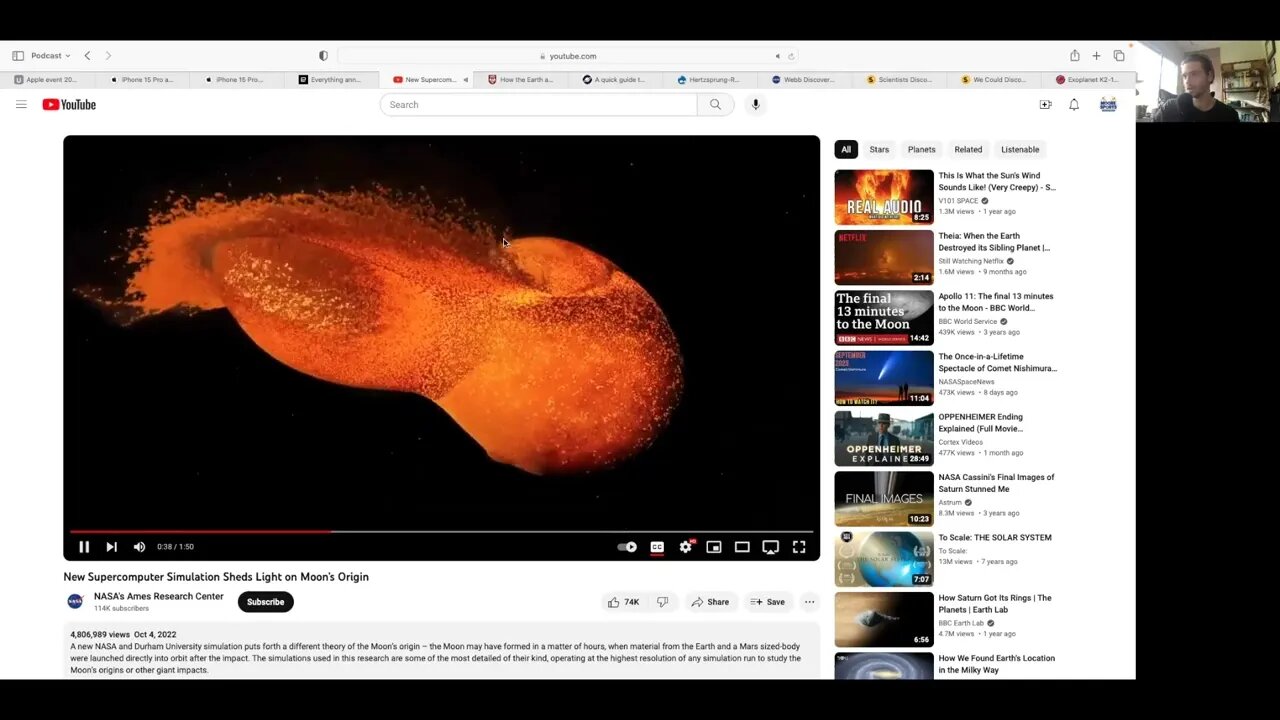Click the Share button
Image resolution: width=1280 pixels, height=720 pixels.
(x=709, y=602)
